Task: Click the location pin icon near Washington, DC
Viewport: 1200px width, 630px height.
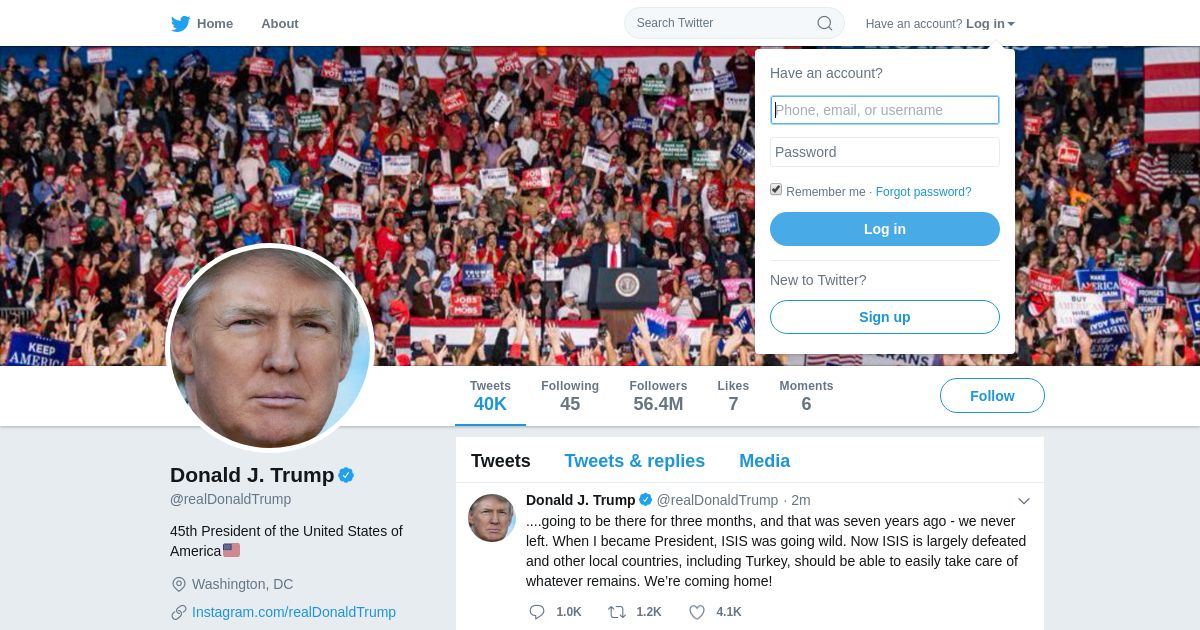Action: click(x=179, y=584)
